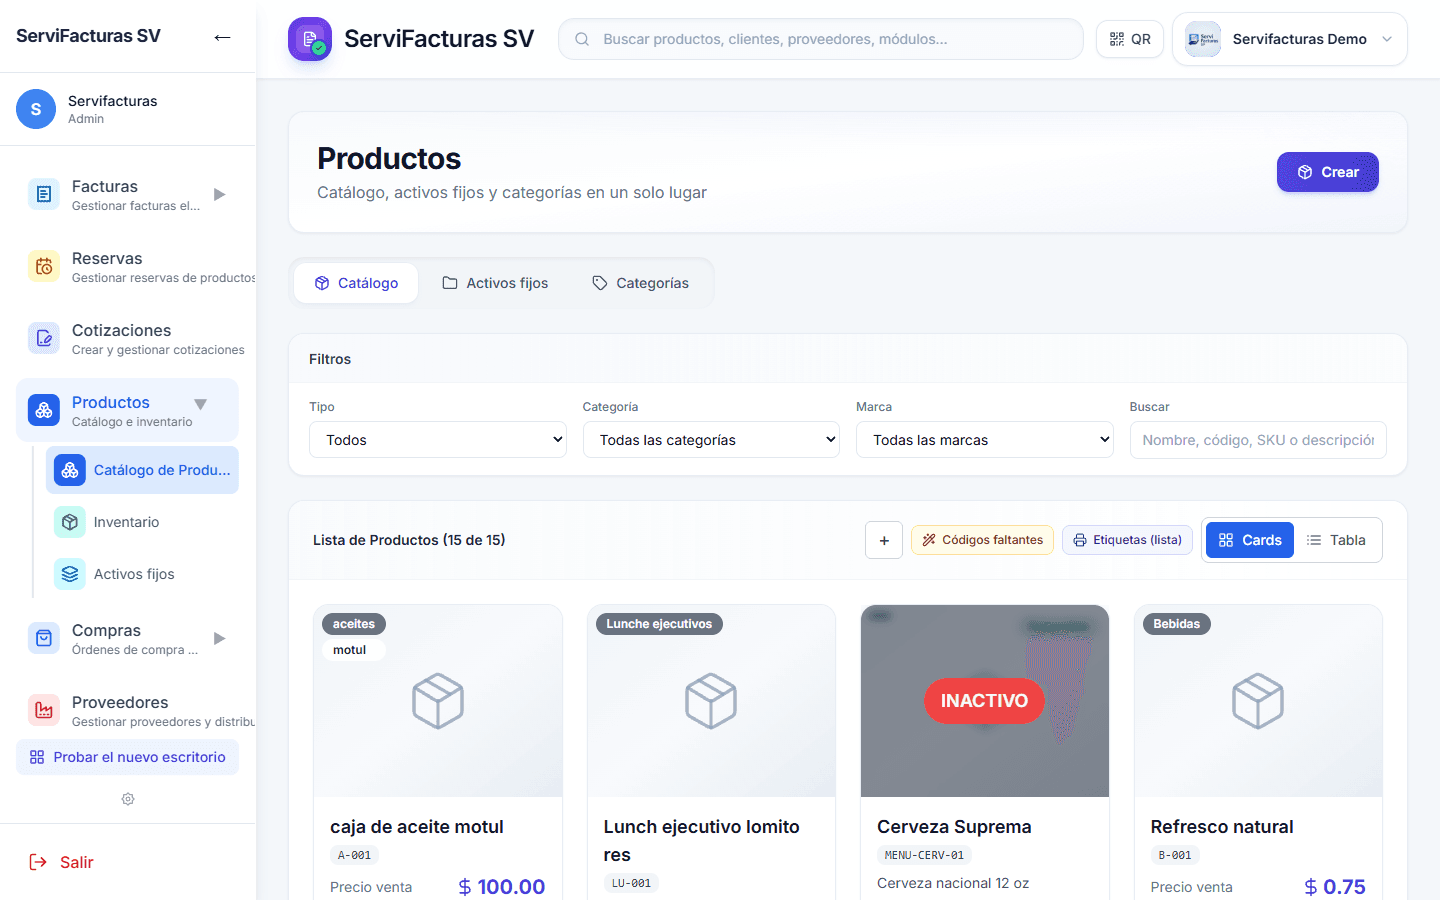Viewport: 1440px width, 900px height.
Task: Switch to the Categorías tab
Action: tap(640, 283)
